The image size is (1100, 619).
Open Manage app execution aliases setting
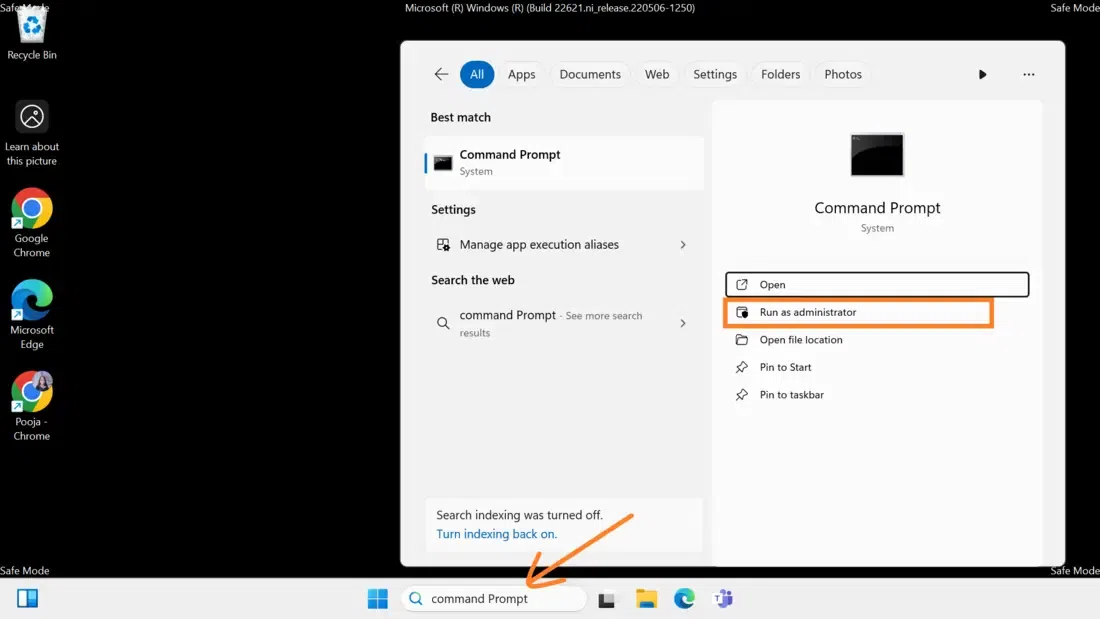(x=564, y=244)
